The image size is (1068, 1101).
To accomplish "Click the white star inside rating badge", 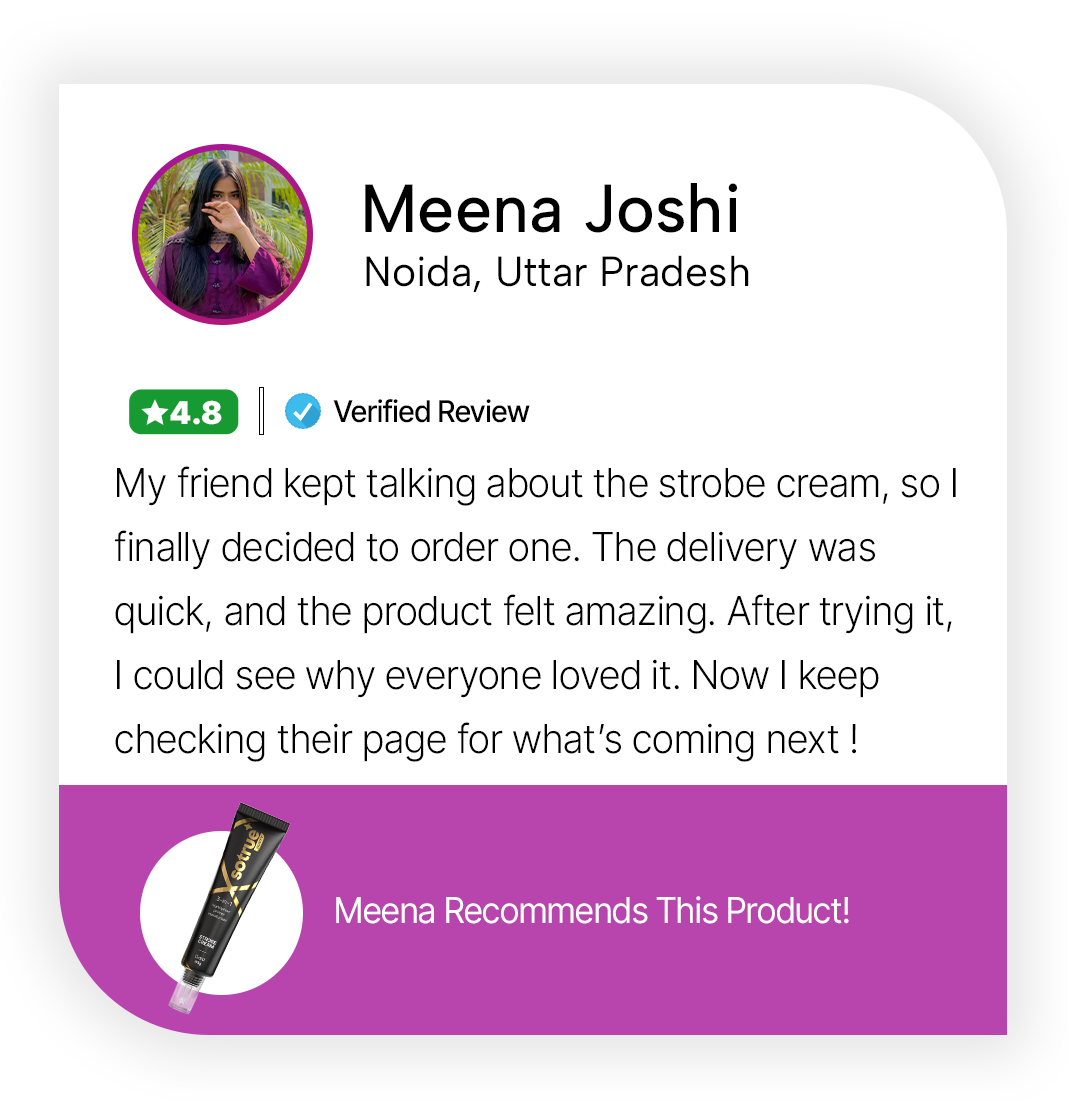I will pos(154,412).
